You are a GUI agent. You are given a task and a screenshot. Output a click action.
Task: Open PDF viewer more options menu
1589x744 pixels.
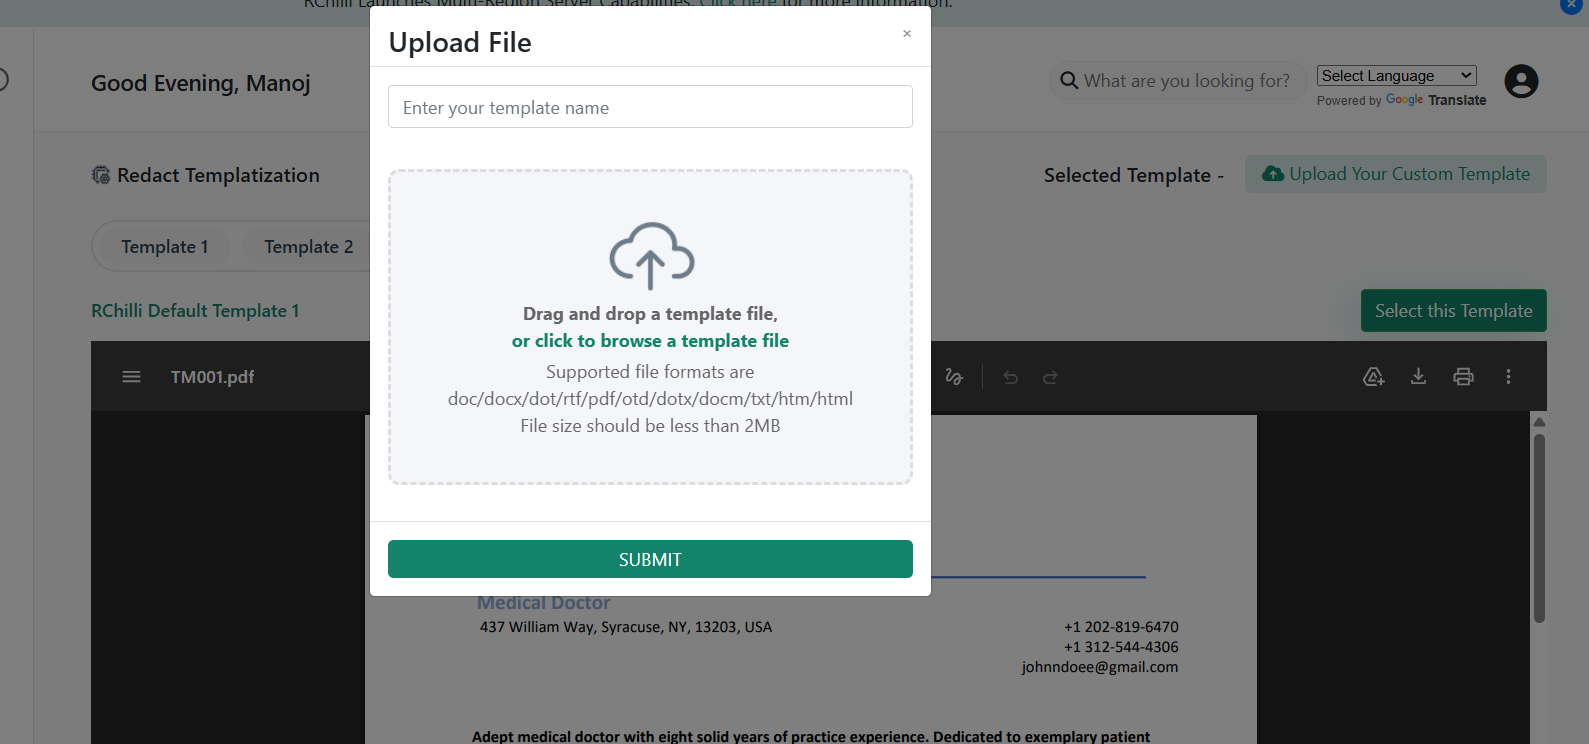(x=1508, y=377)
